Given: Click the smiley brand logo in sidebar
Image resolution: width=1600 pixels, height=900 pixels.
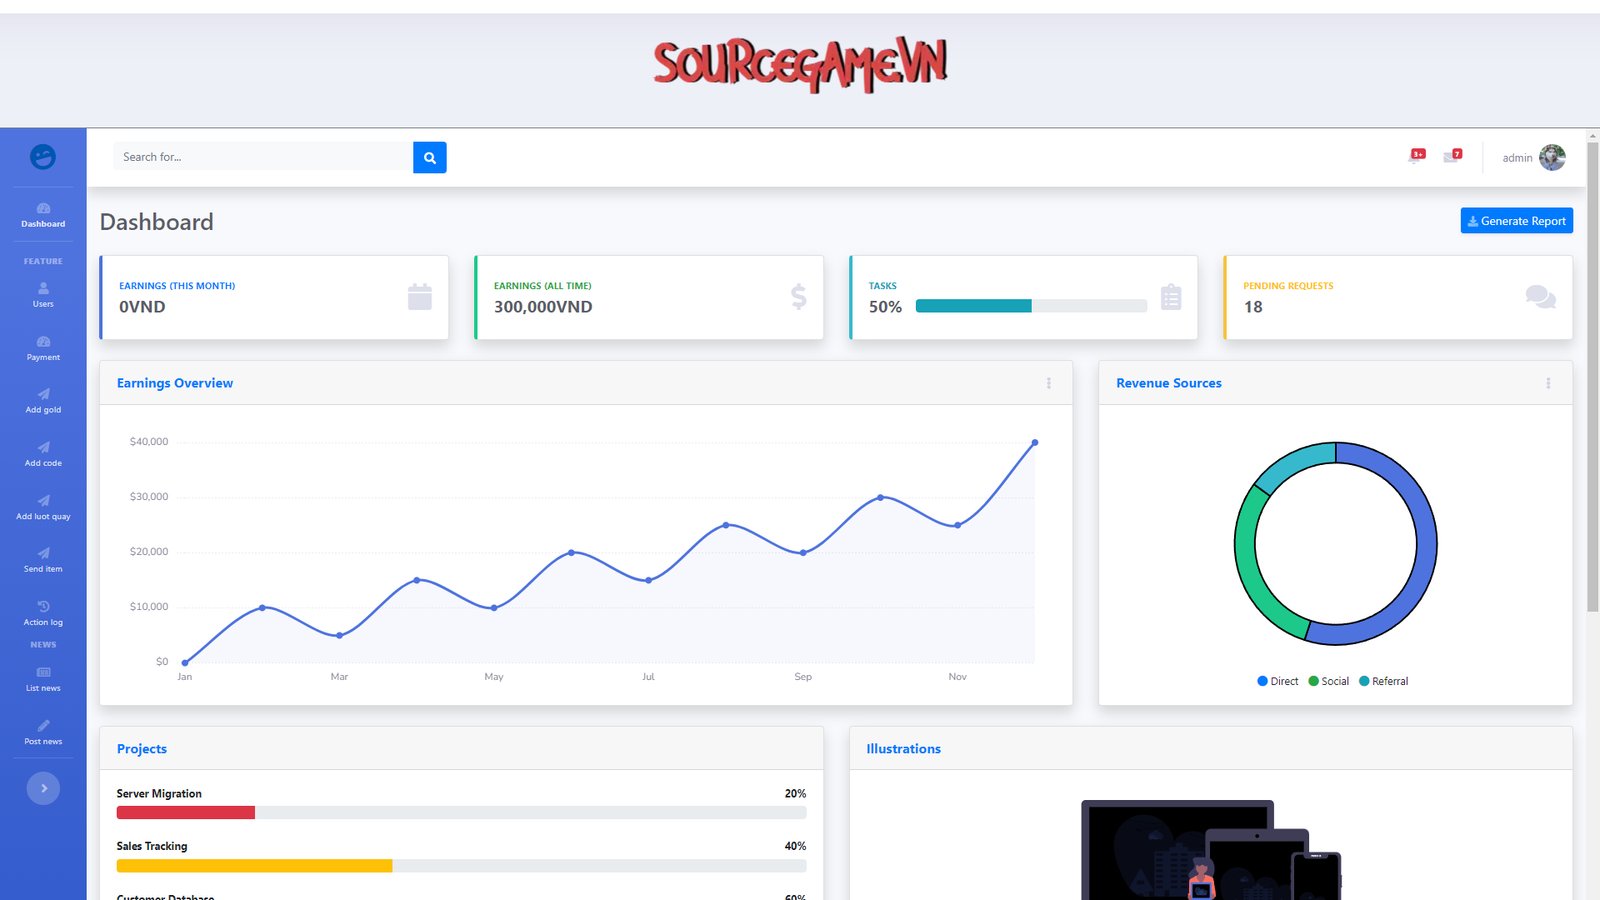Looking at the screenshot, I should pyautogui.click(x=43, y=157).
